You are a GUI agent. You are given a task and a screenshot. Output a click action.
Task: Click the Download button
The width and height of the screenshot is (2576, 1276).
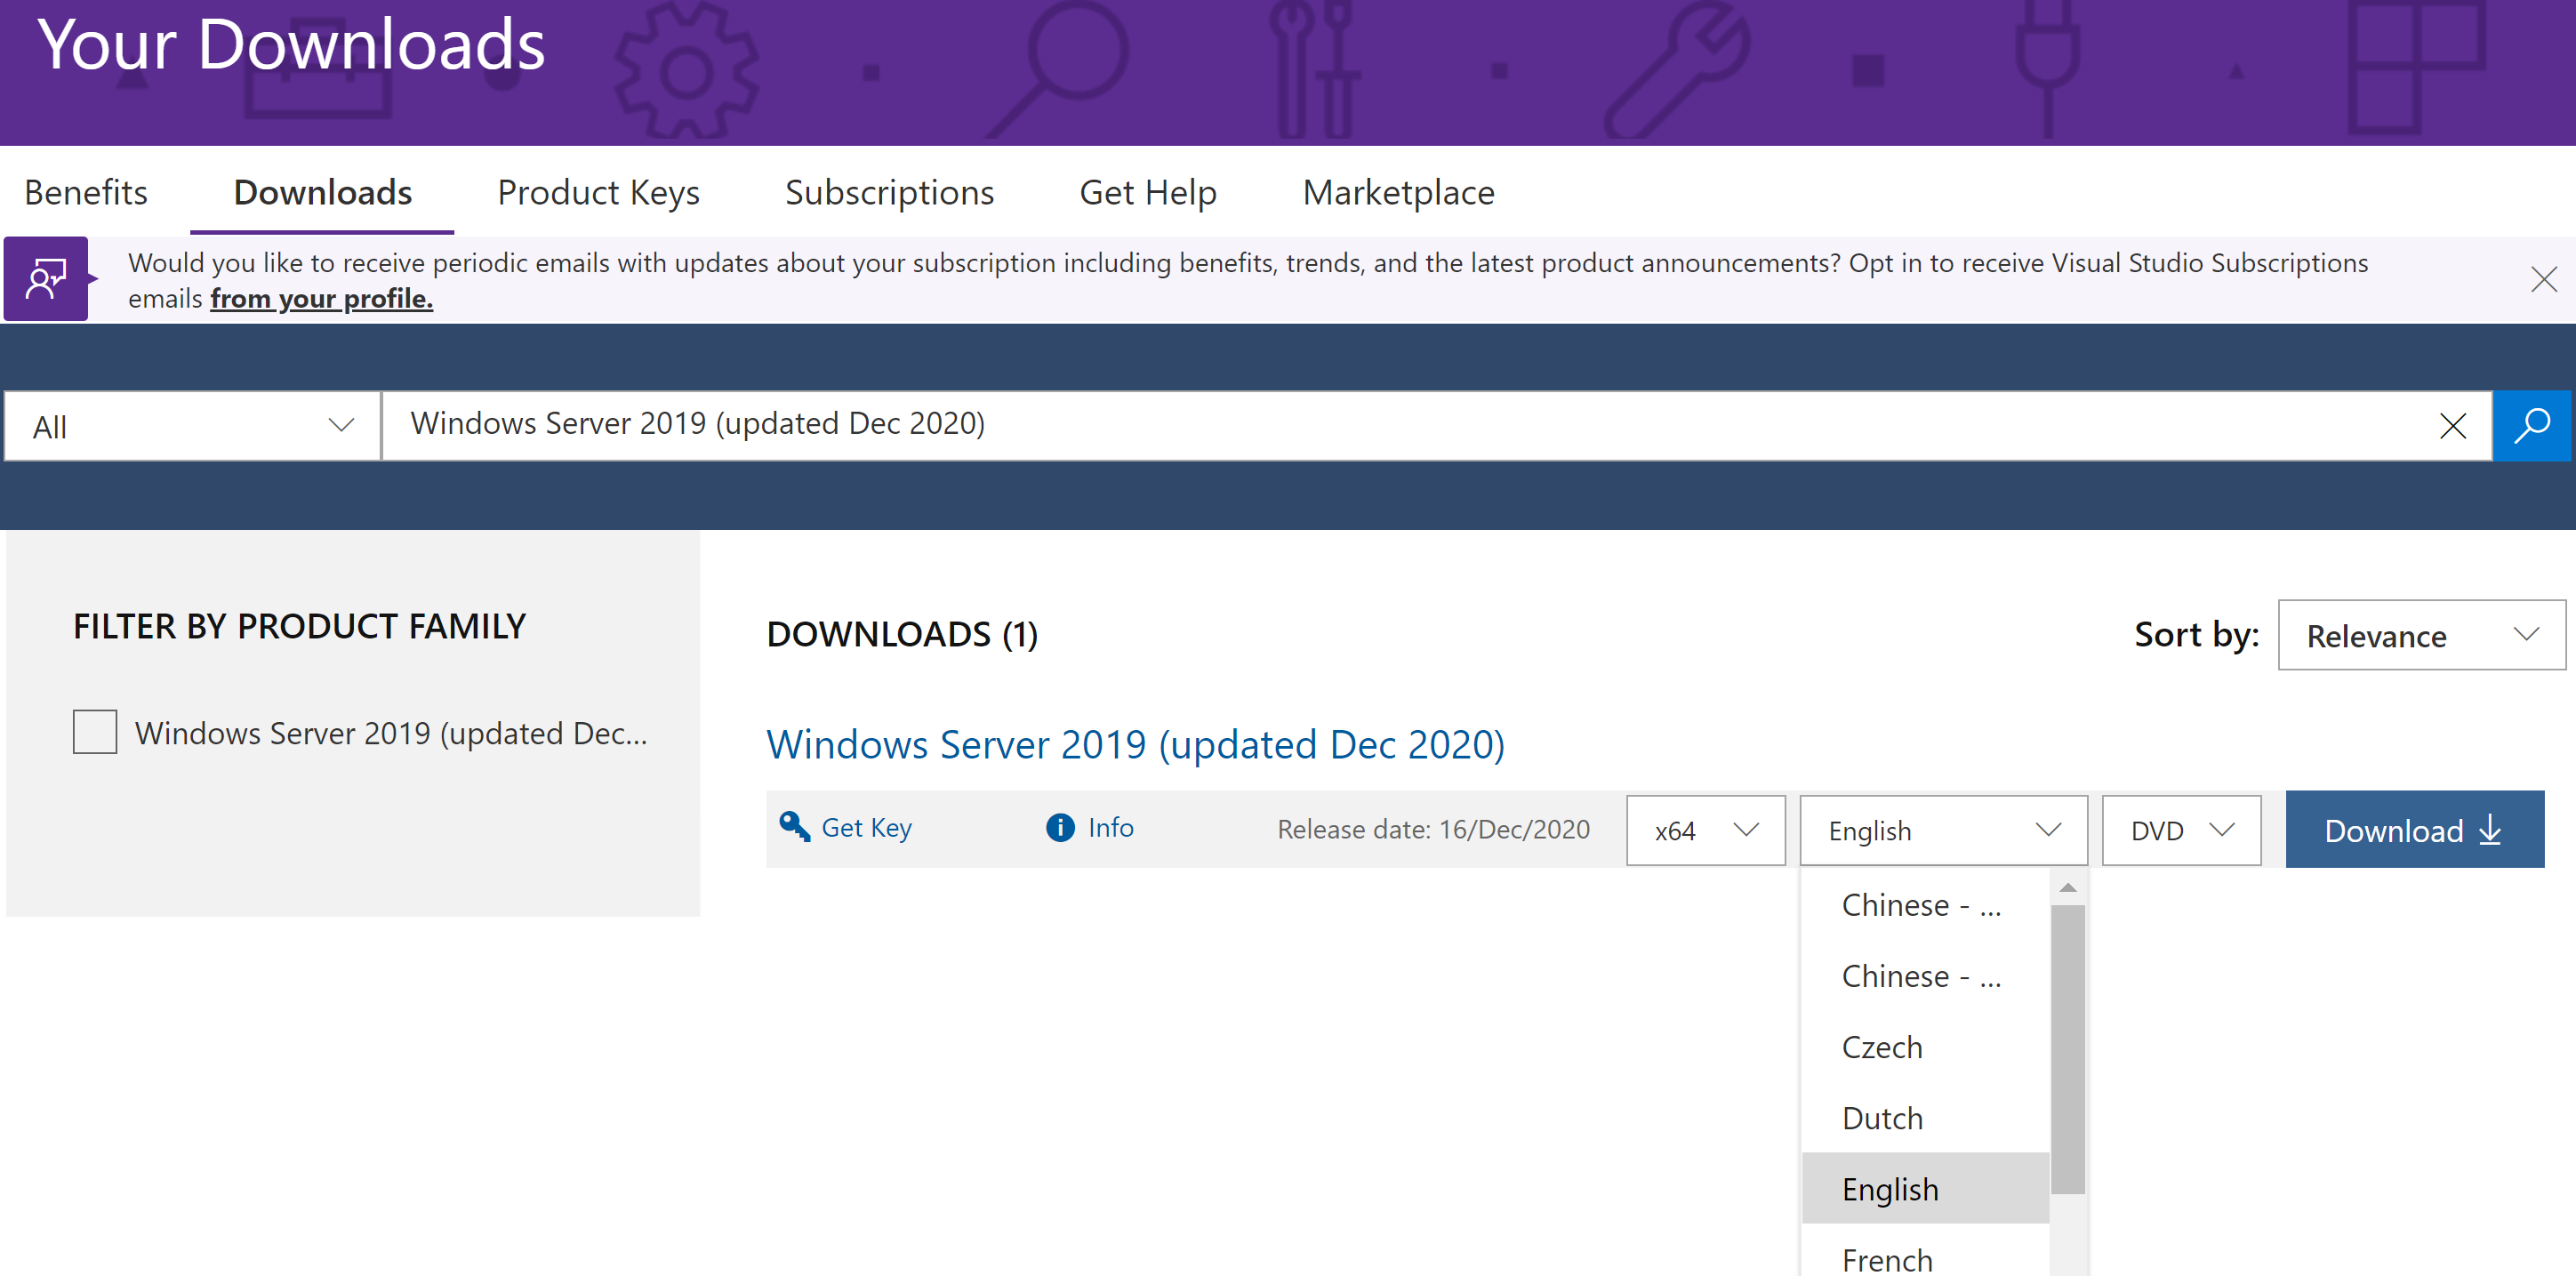pos(2414,830)
